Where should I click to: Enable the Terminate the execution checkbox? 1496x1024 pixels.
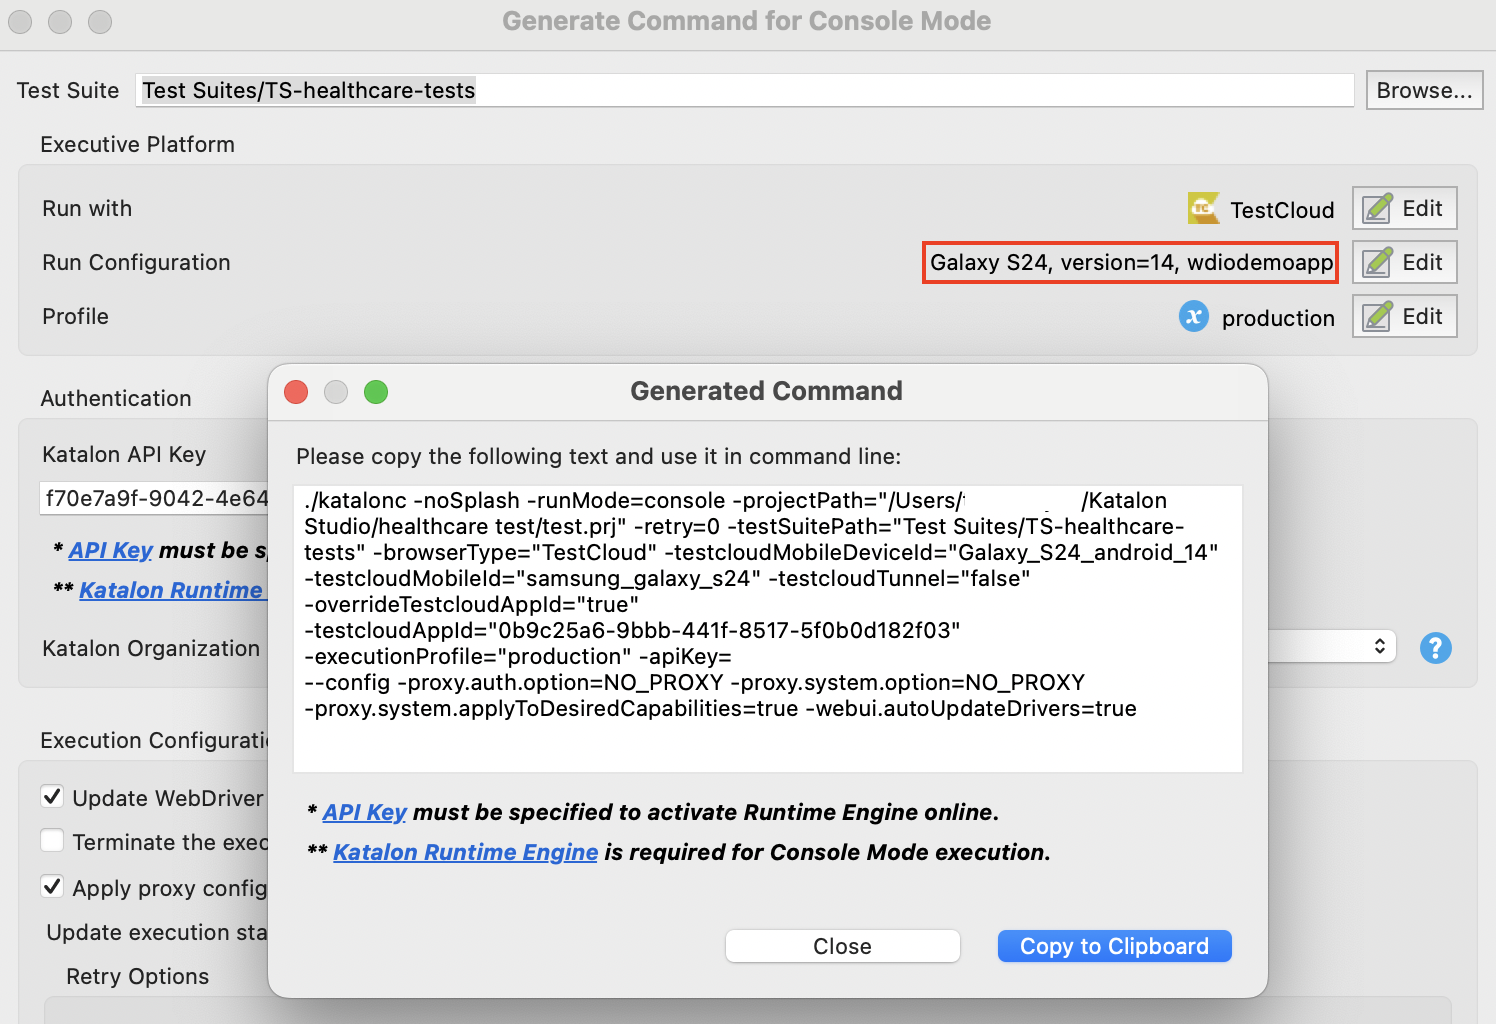[x=52, y=840]
